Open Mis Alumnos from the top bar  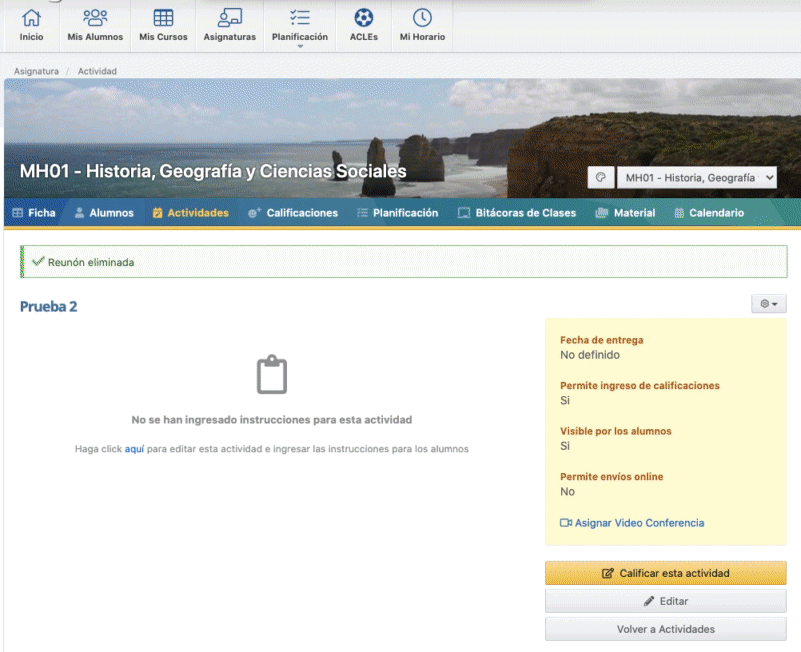pyautogui.click(x=95, y=19)
